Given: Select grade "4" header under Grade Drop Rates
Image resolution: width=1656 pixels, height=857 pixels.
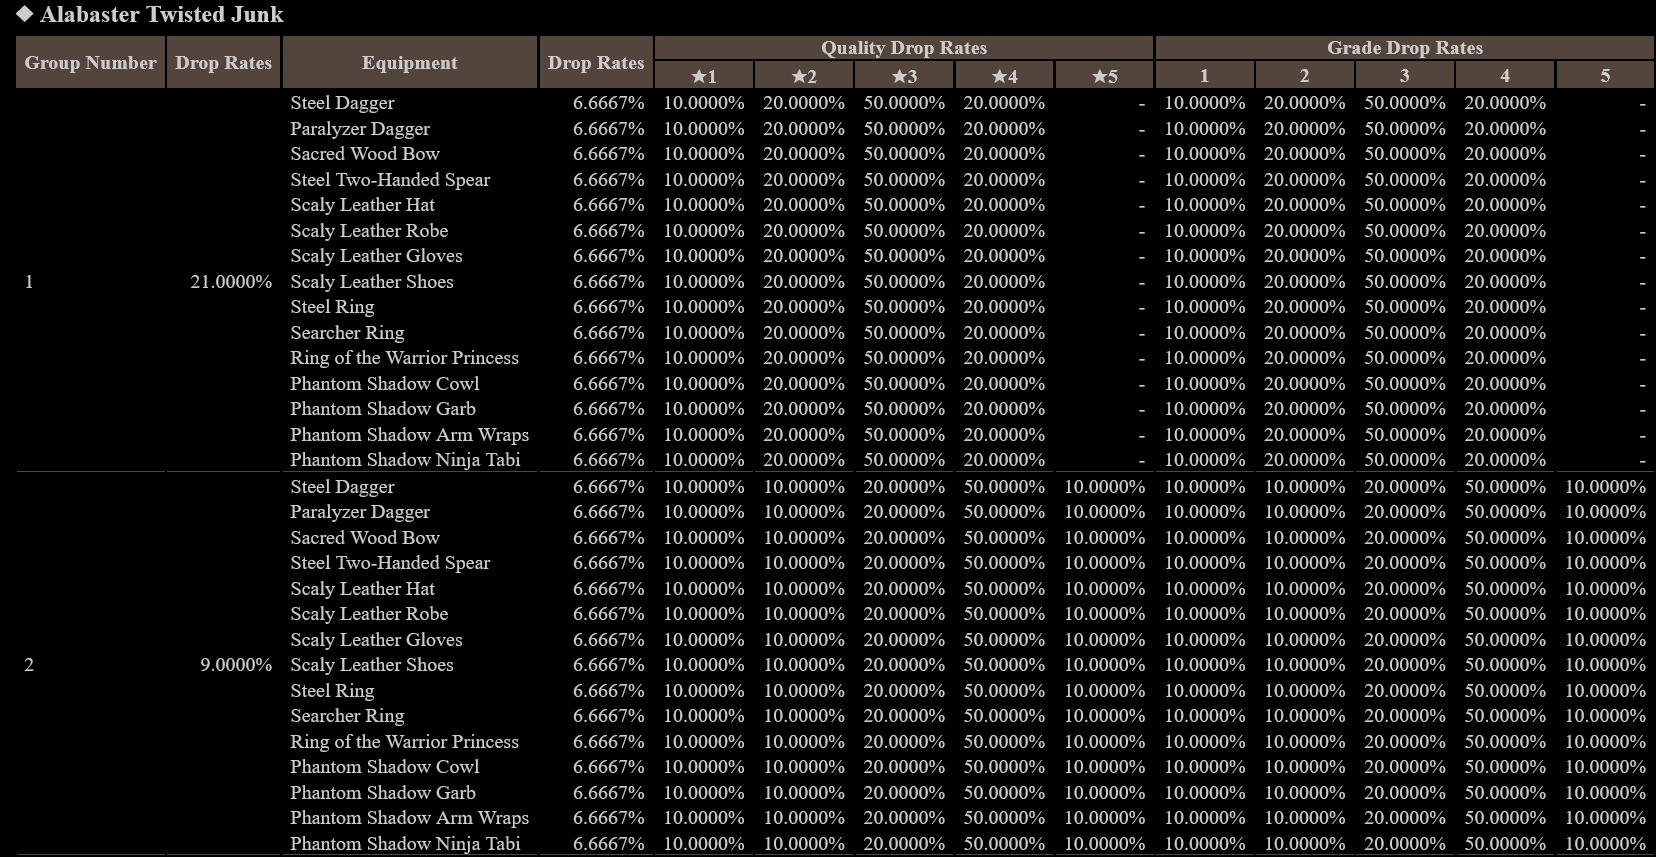Looking at the screenshot, I should pos(1505,75).
